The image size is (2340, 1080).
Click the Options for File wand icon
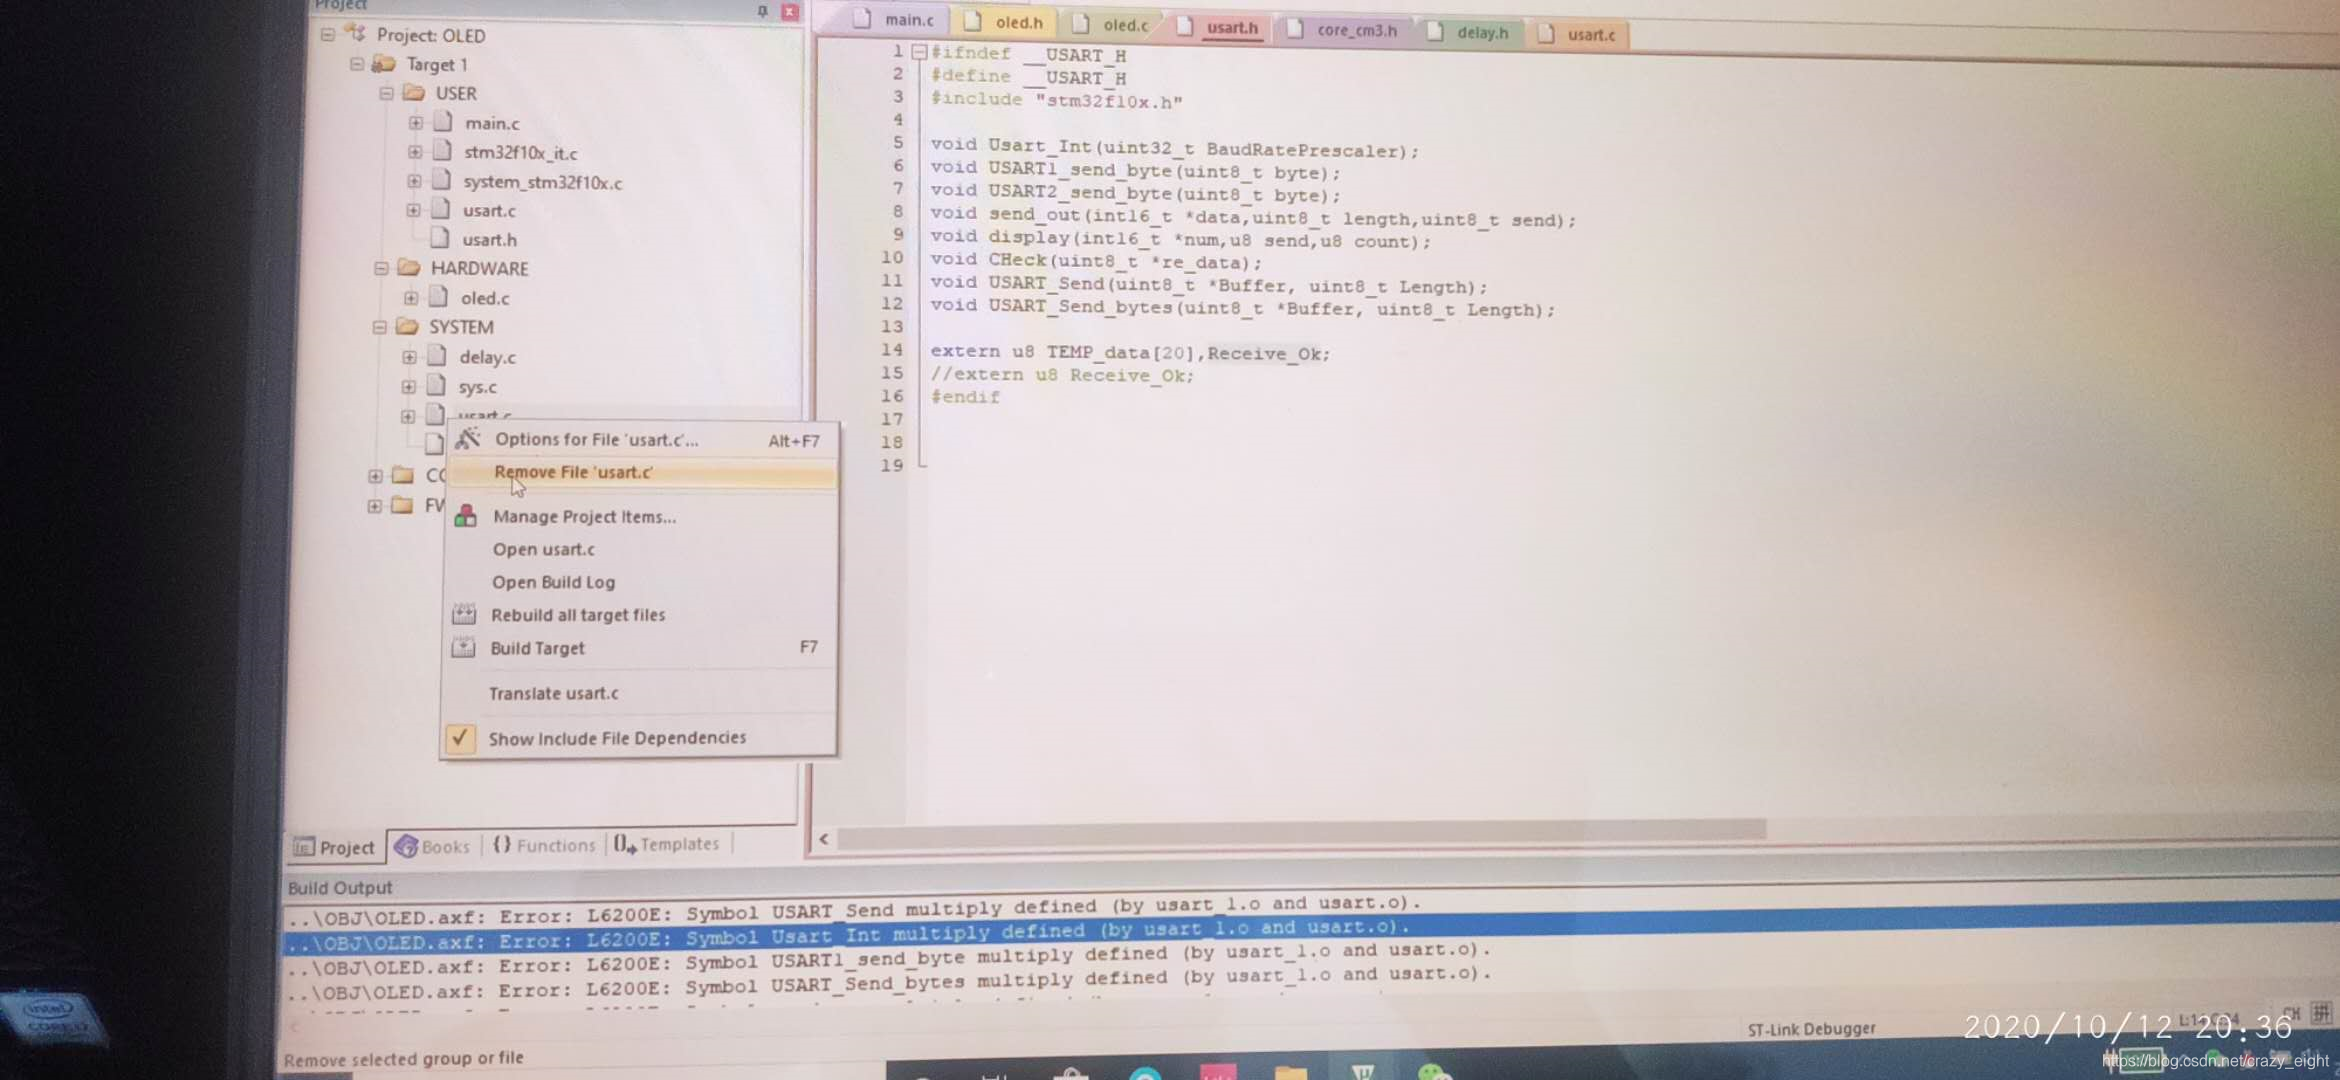(x=467, y=439)
